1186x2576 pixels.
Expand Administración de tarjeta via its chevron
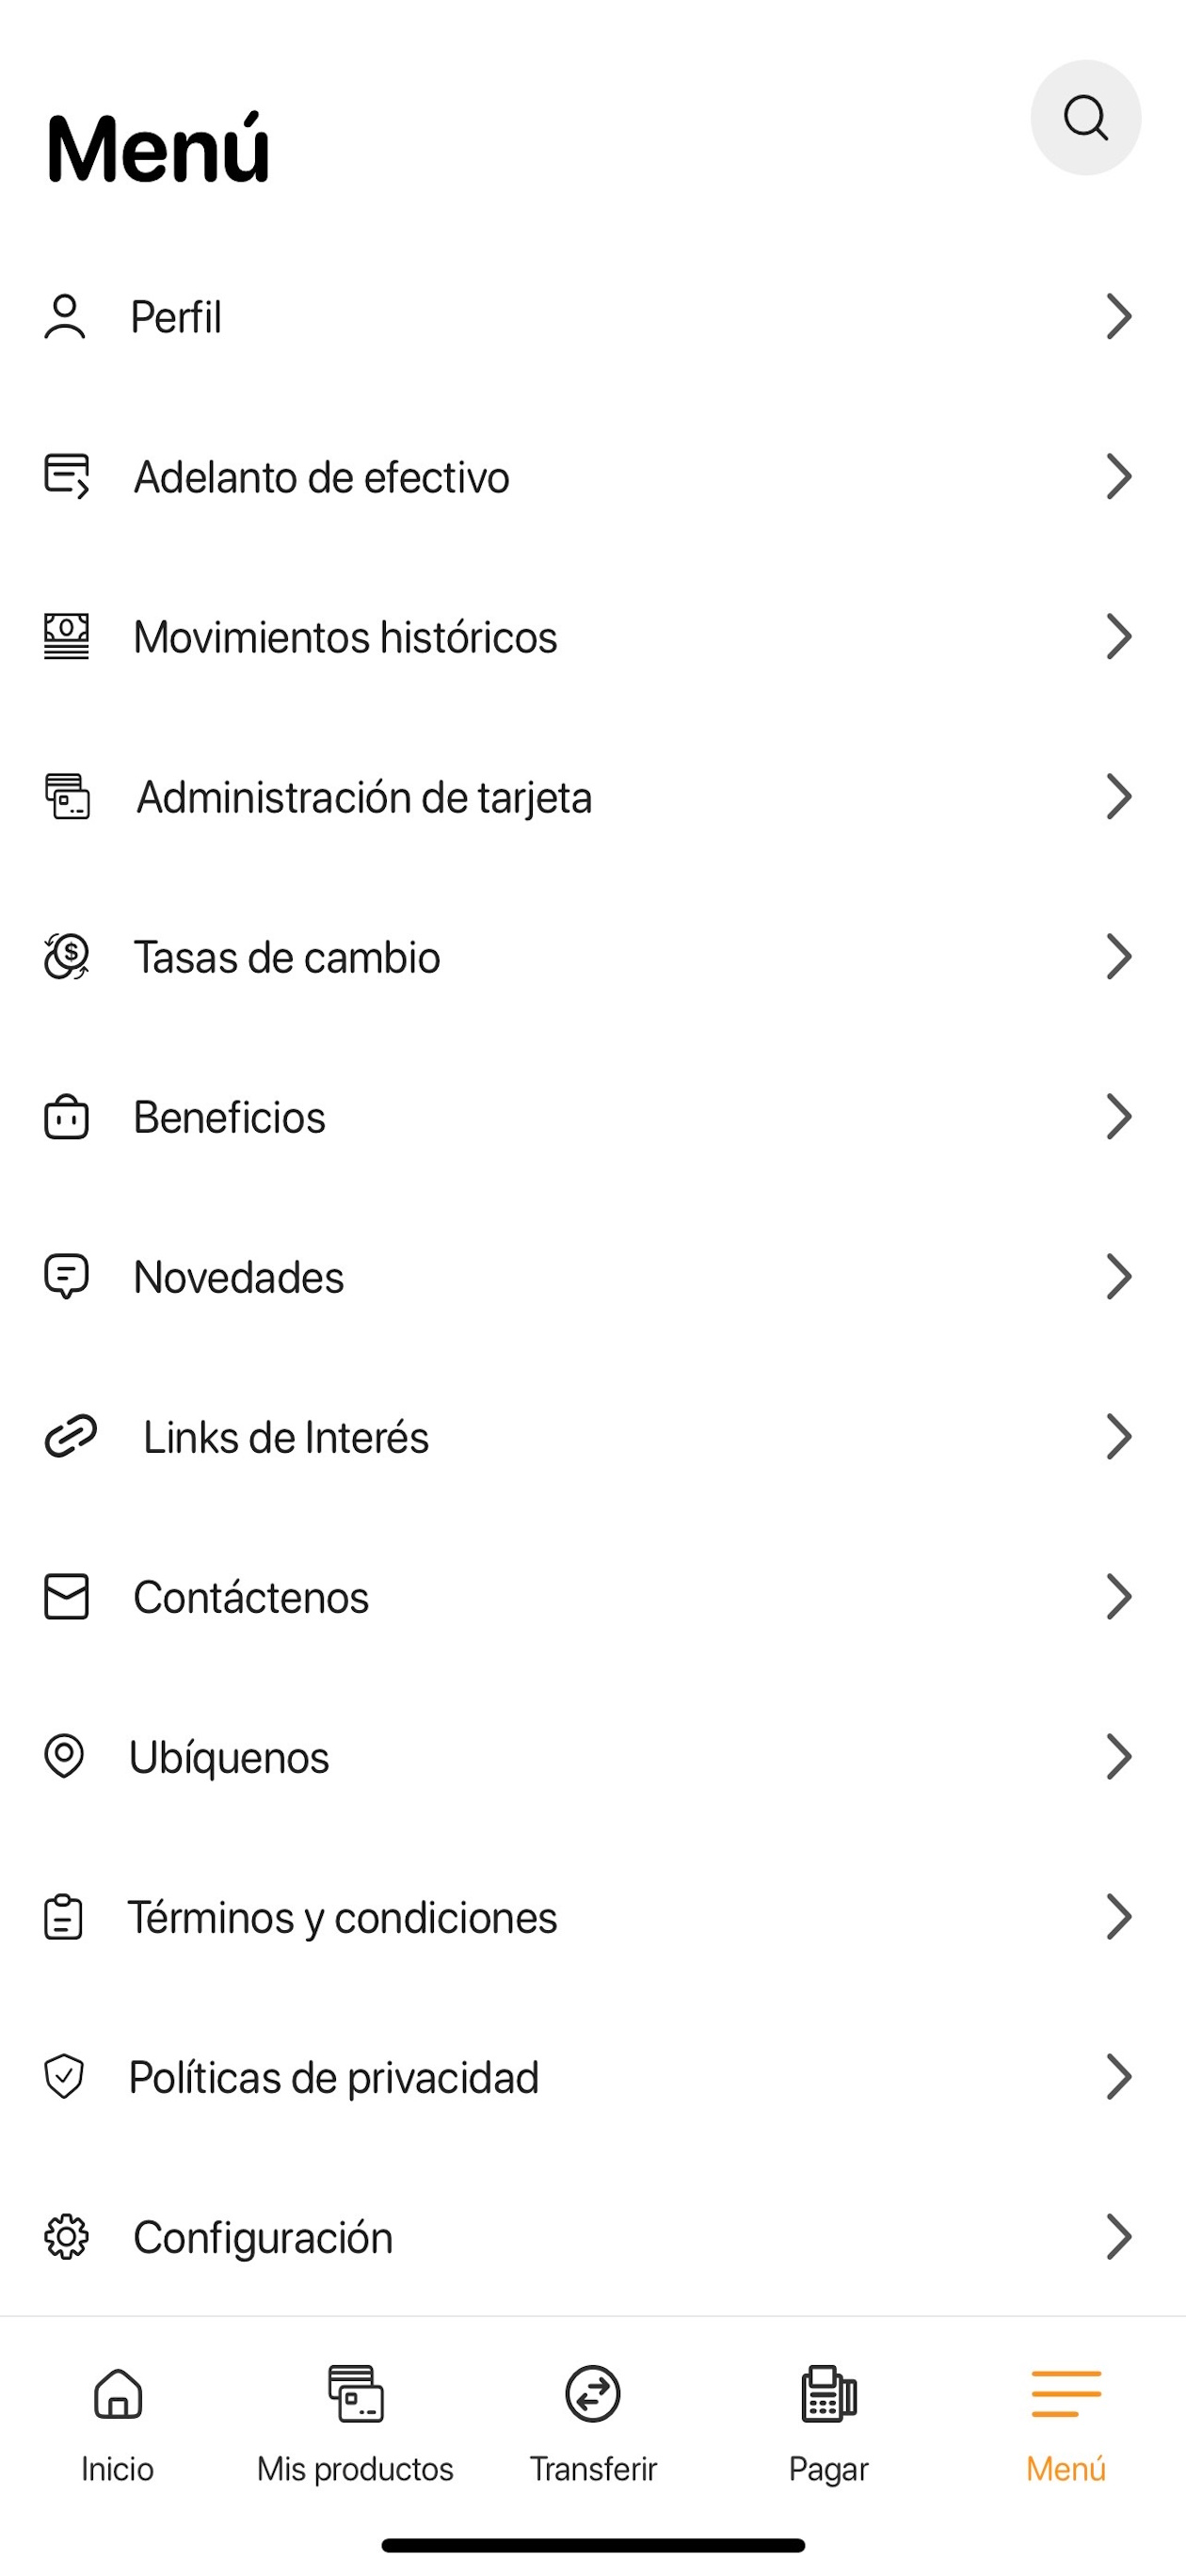(x=1119, y=797)
